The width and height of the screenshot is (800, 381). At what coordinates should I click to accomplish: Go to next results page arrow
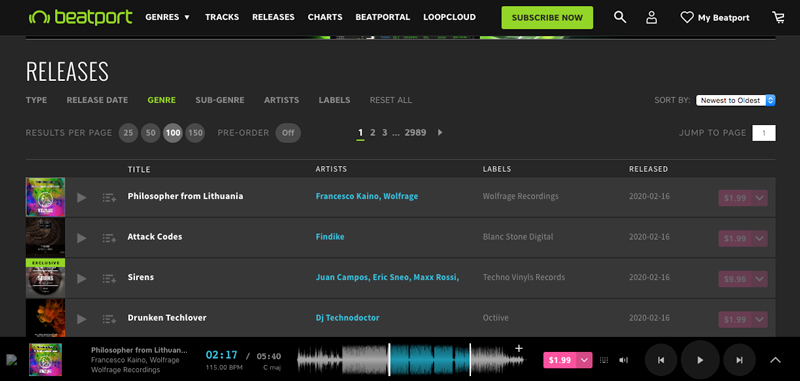[440, 133]
